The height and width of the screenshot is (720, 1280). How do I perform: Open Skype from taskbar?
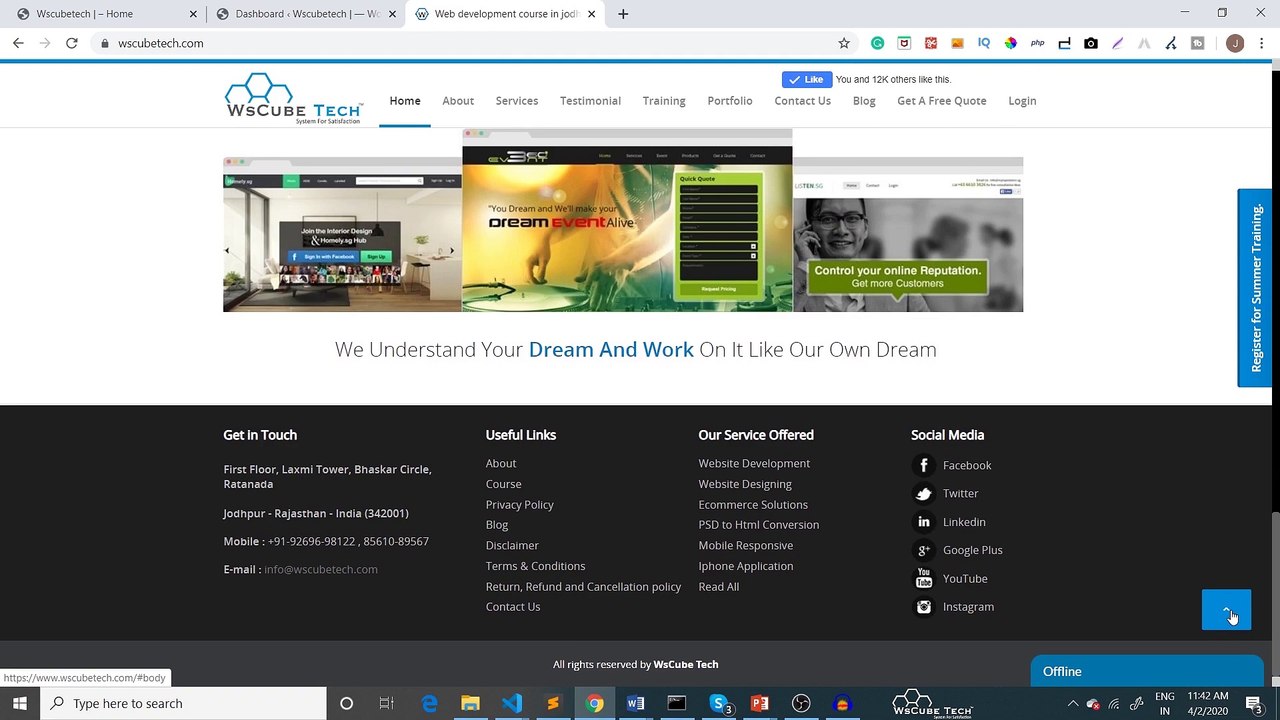point(718,703)
